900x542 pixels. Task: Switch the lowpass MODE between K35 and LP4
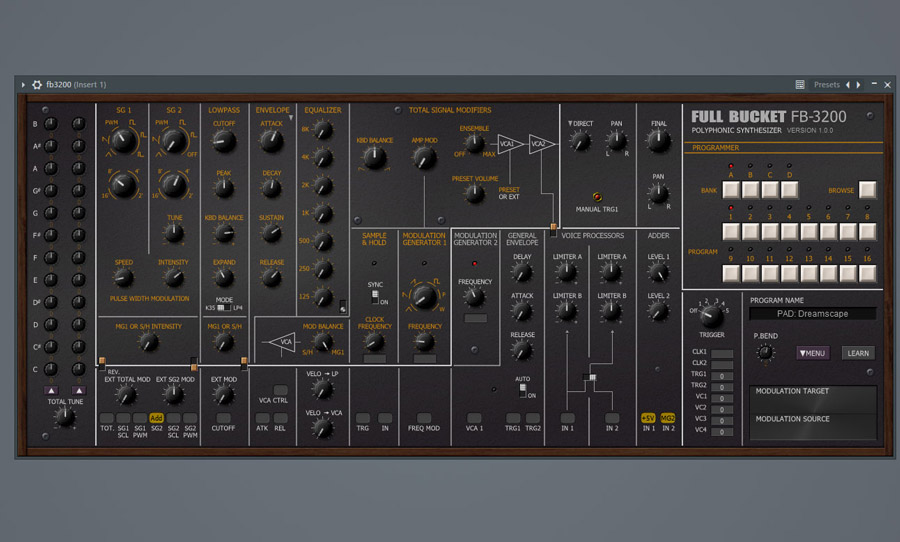click(x=224, y=308)
